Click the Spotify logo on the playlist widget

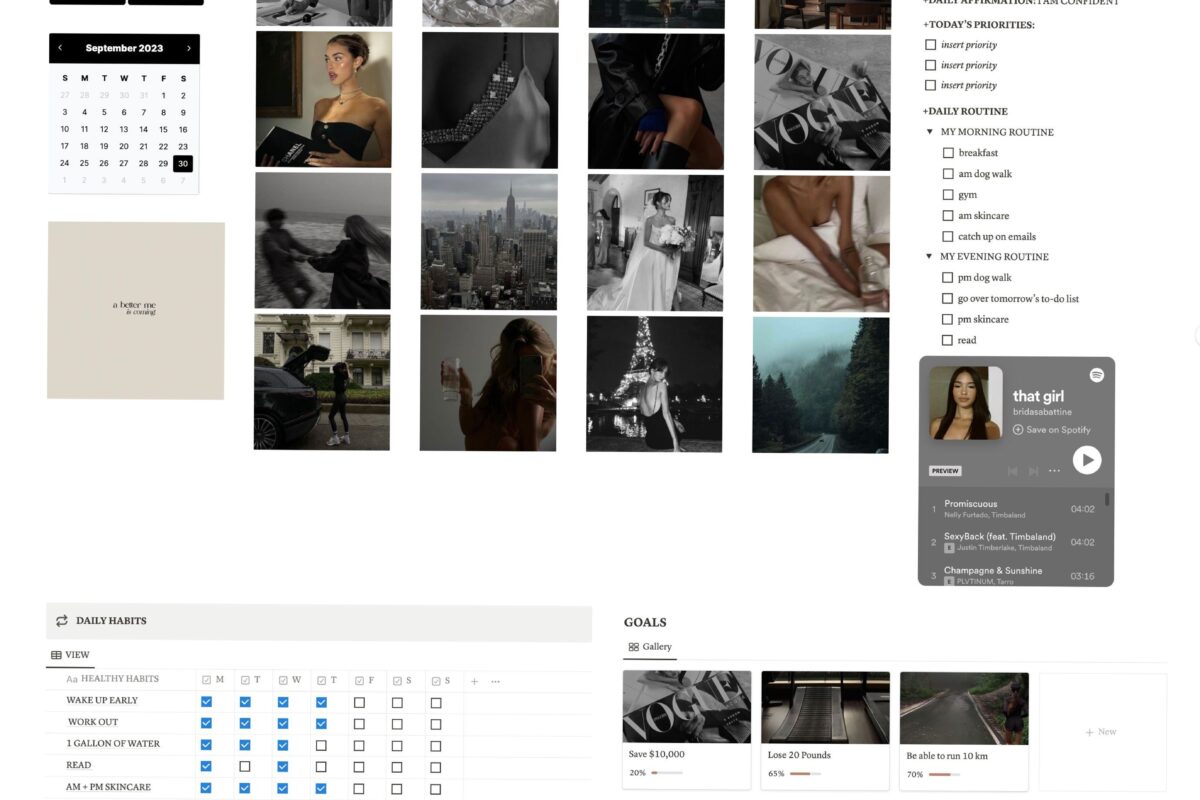(x=1097, y=375)
